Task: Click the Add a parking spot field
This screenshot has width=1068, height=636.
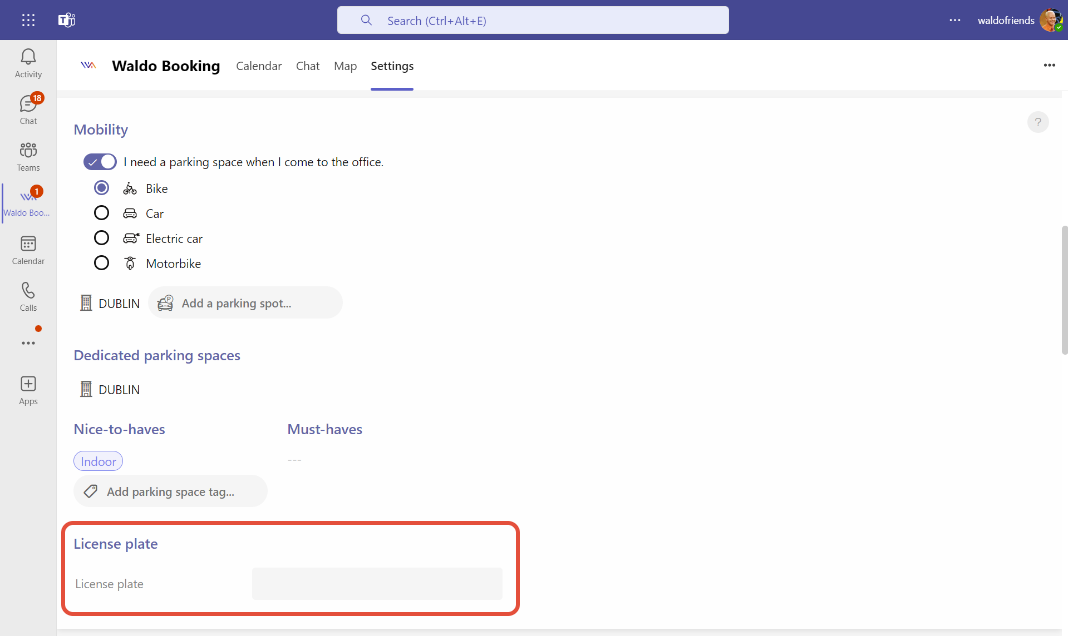Action: tap(245, 303)
